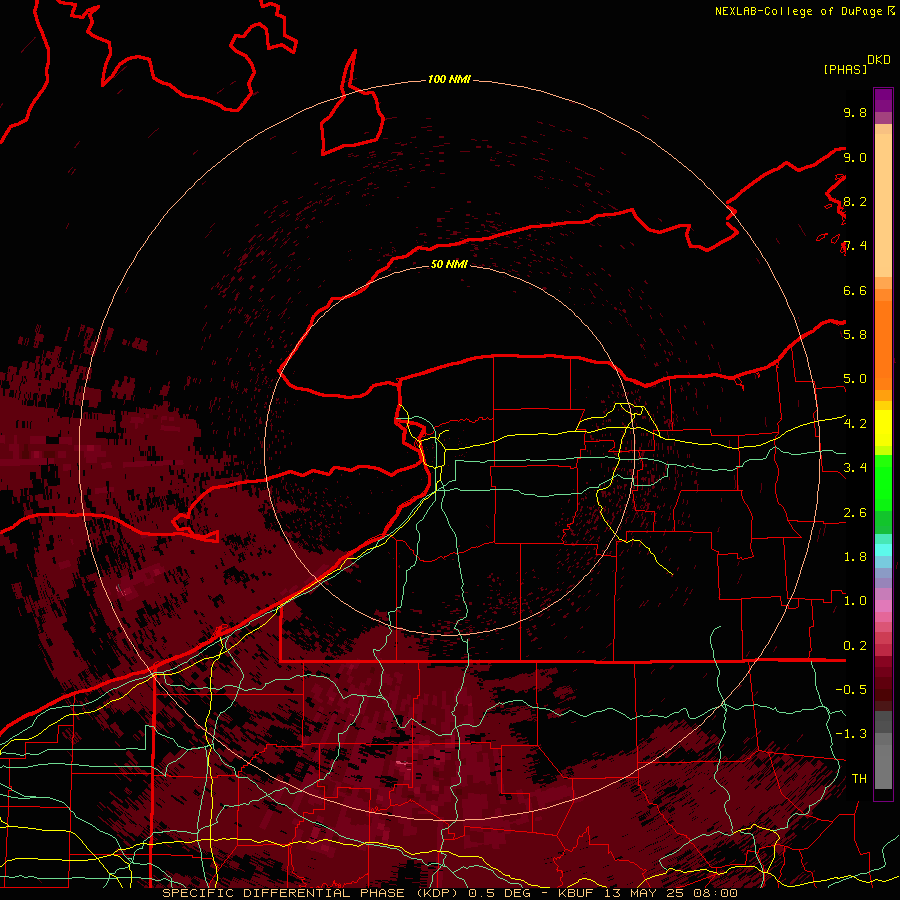
Task: Click the 5.0 legend label
Action: [855, 379]
